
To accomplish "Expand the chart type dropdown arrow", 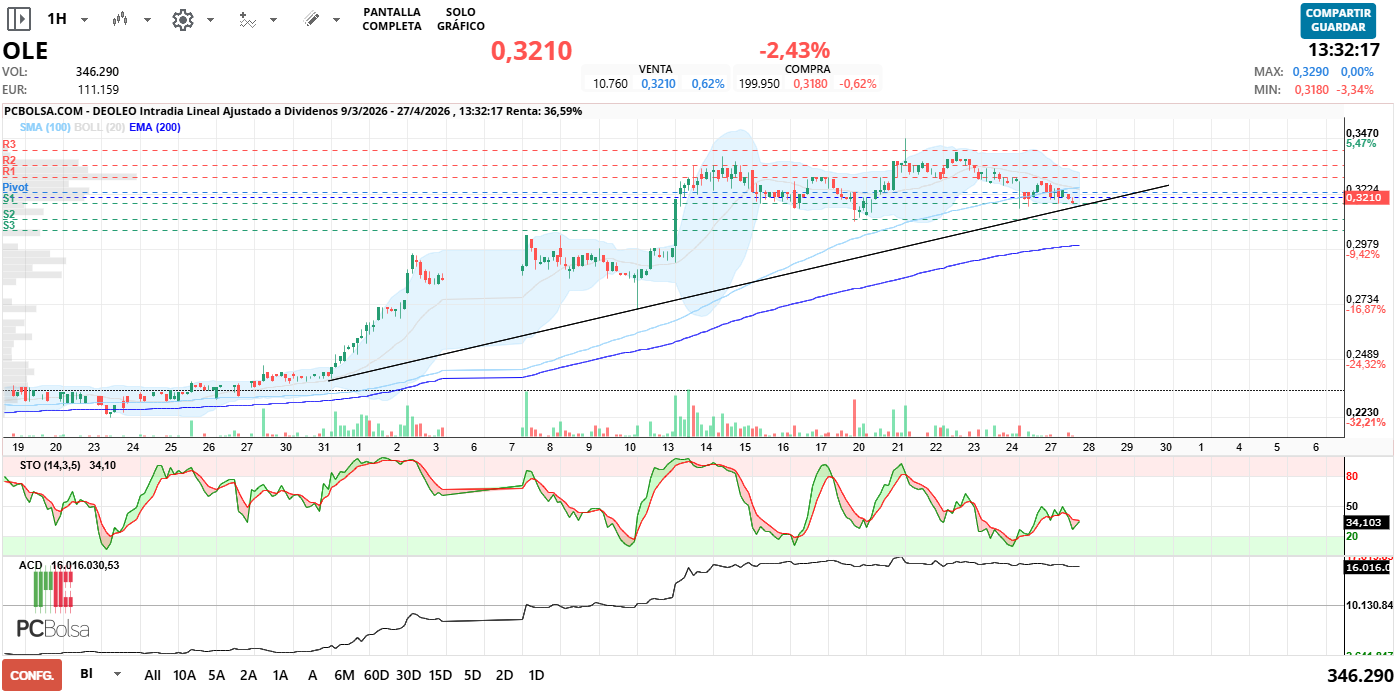I will [147, 20].
